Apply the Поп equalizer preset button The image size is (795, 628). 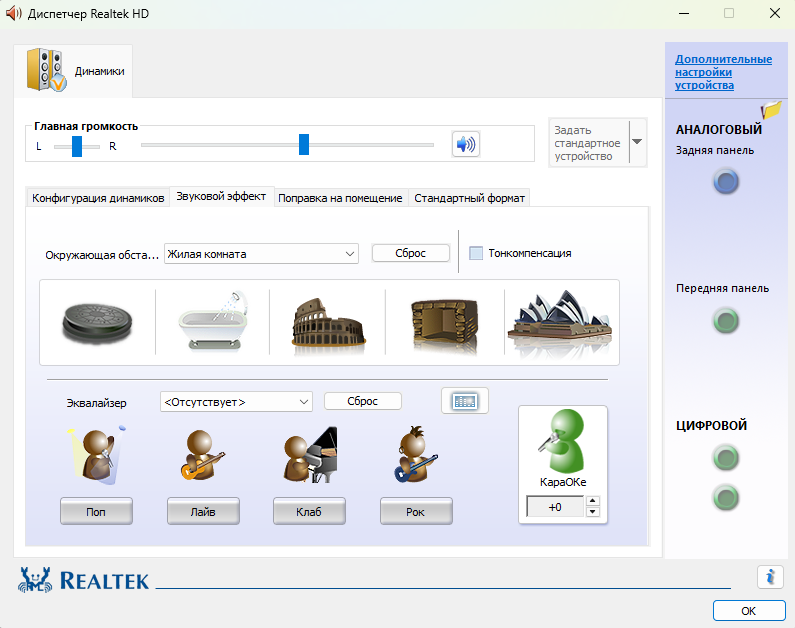[x=96, y=511]
